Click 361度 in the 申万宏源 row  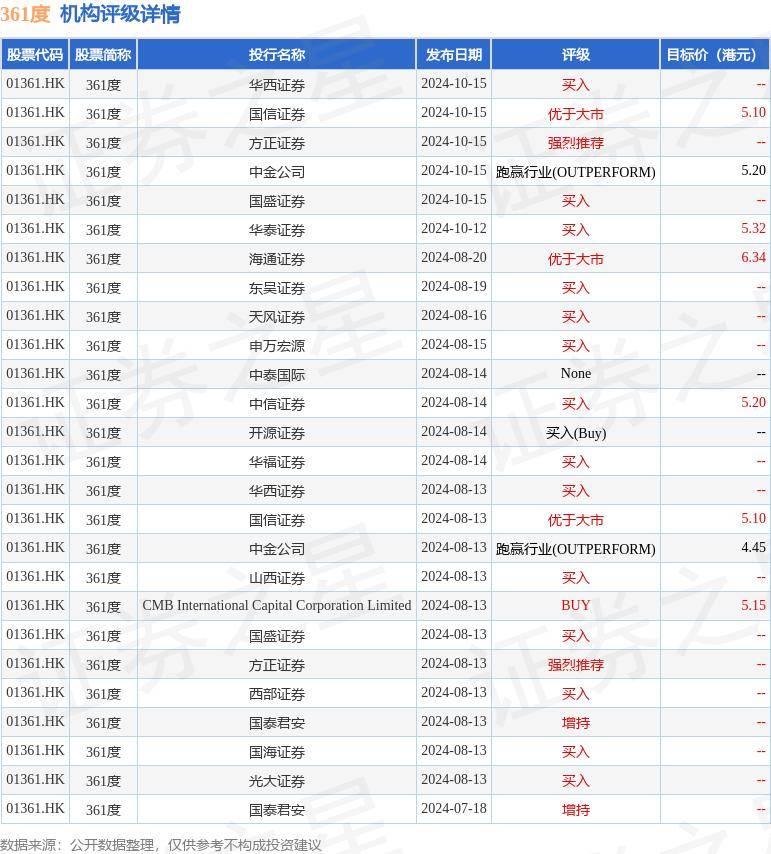point(103,346)
